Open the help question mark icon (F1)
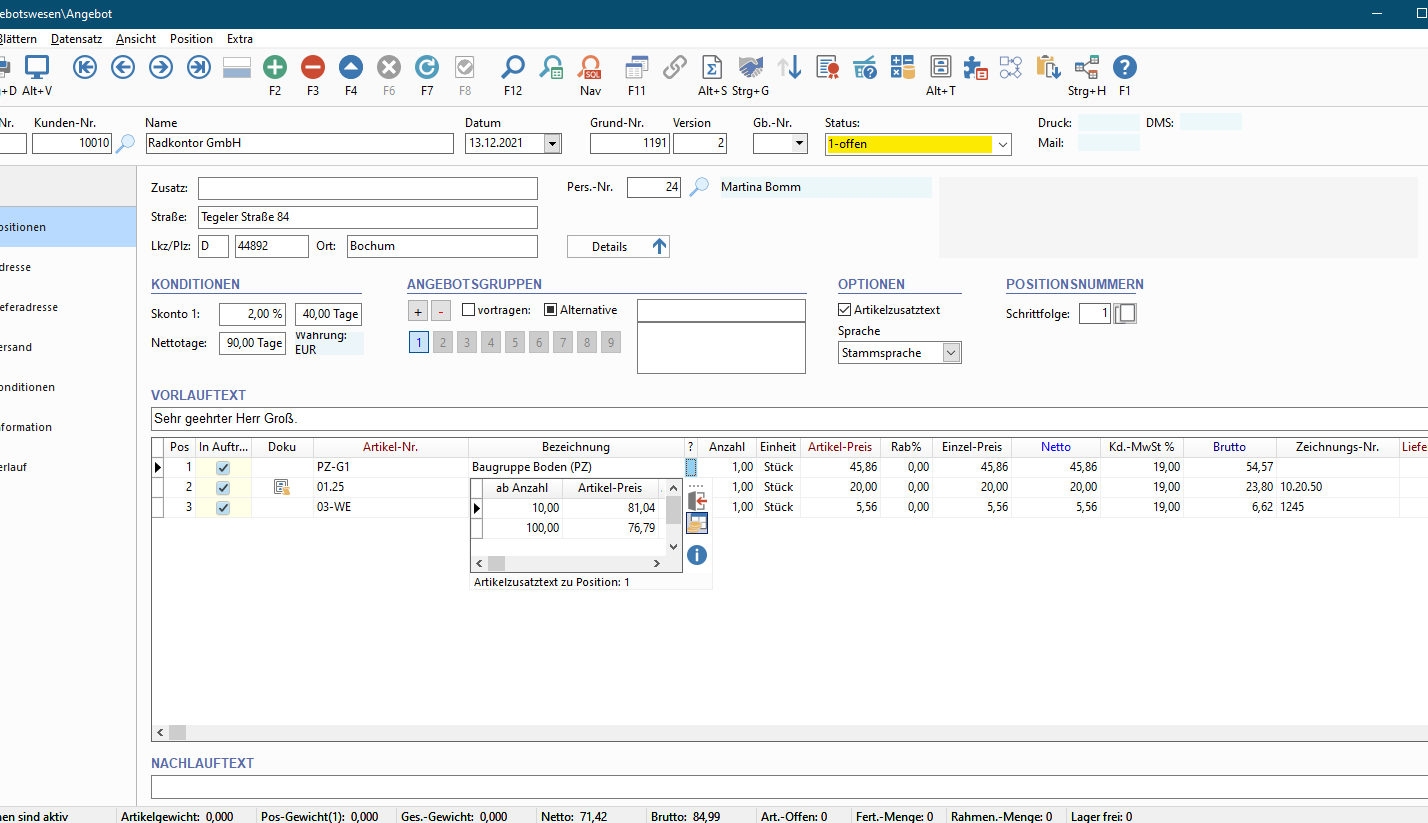The height and width of the screenshot is (823, 1428). [1125, 67]
